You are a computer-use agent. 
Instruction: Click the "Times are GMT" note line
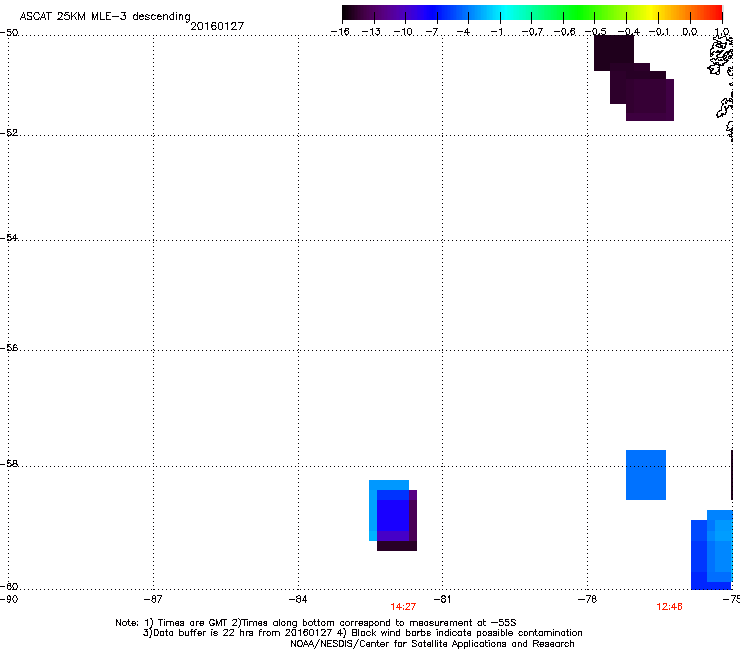[316, 623]
